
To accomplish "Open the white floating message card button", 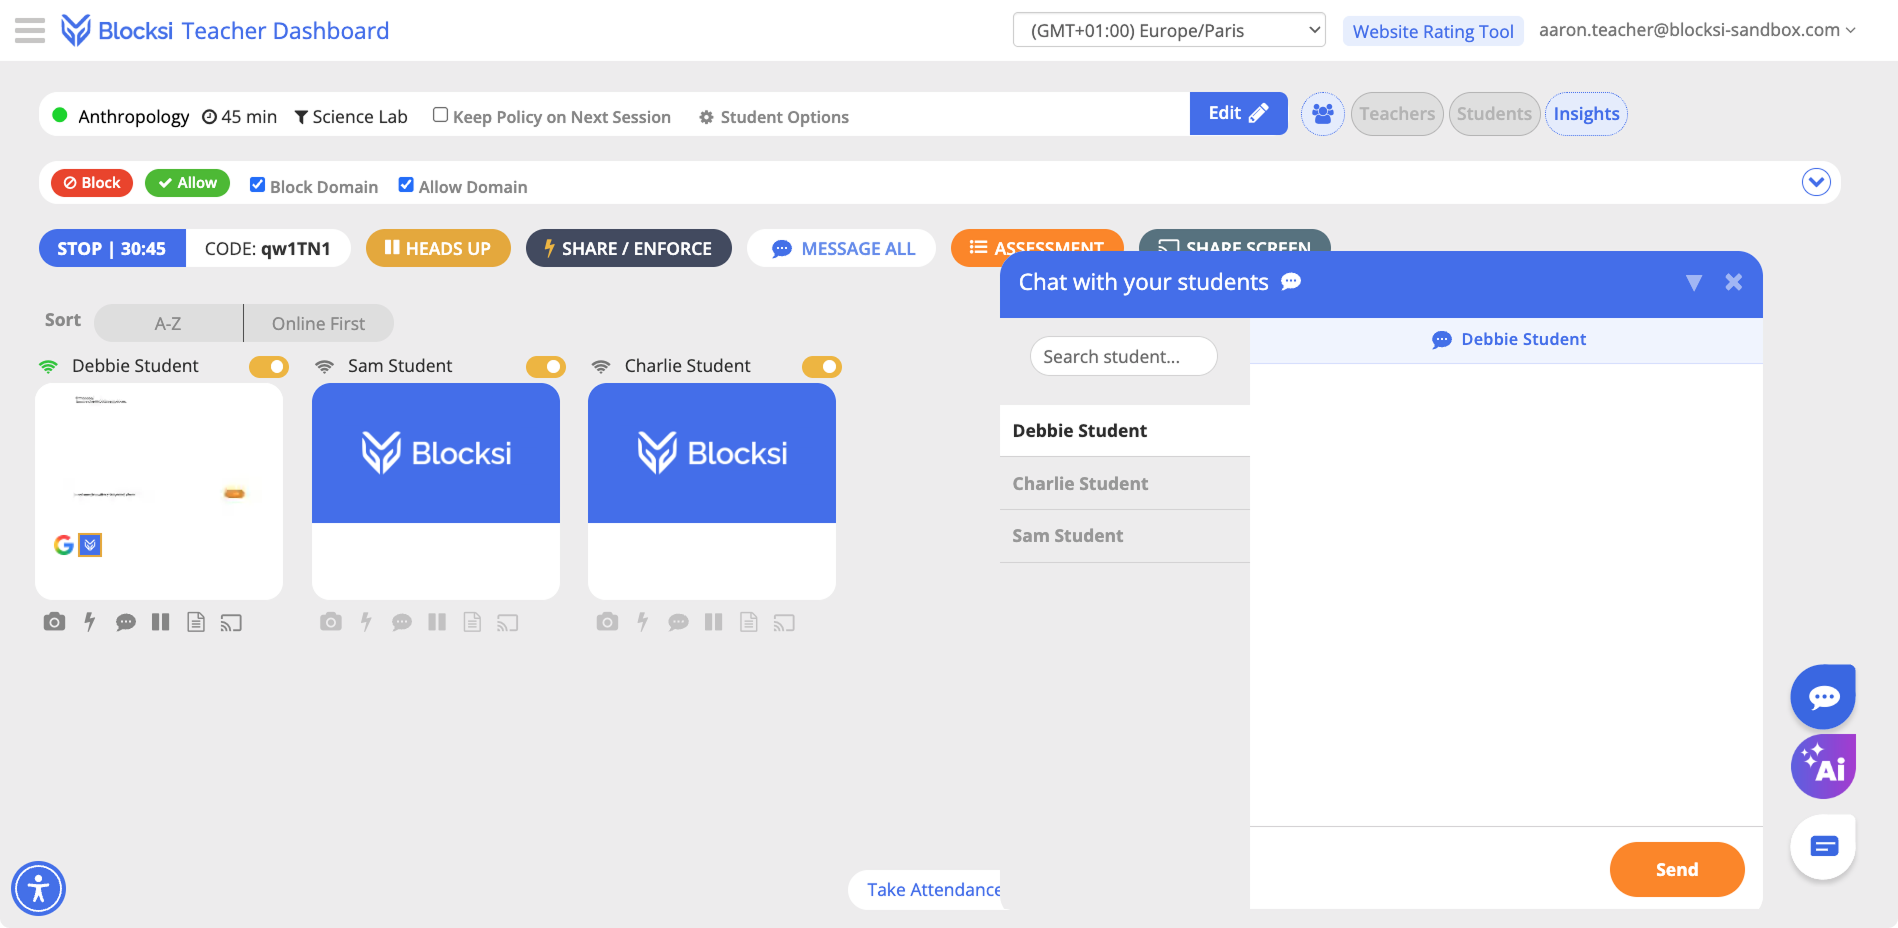I will (x=1823, y=847).
